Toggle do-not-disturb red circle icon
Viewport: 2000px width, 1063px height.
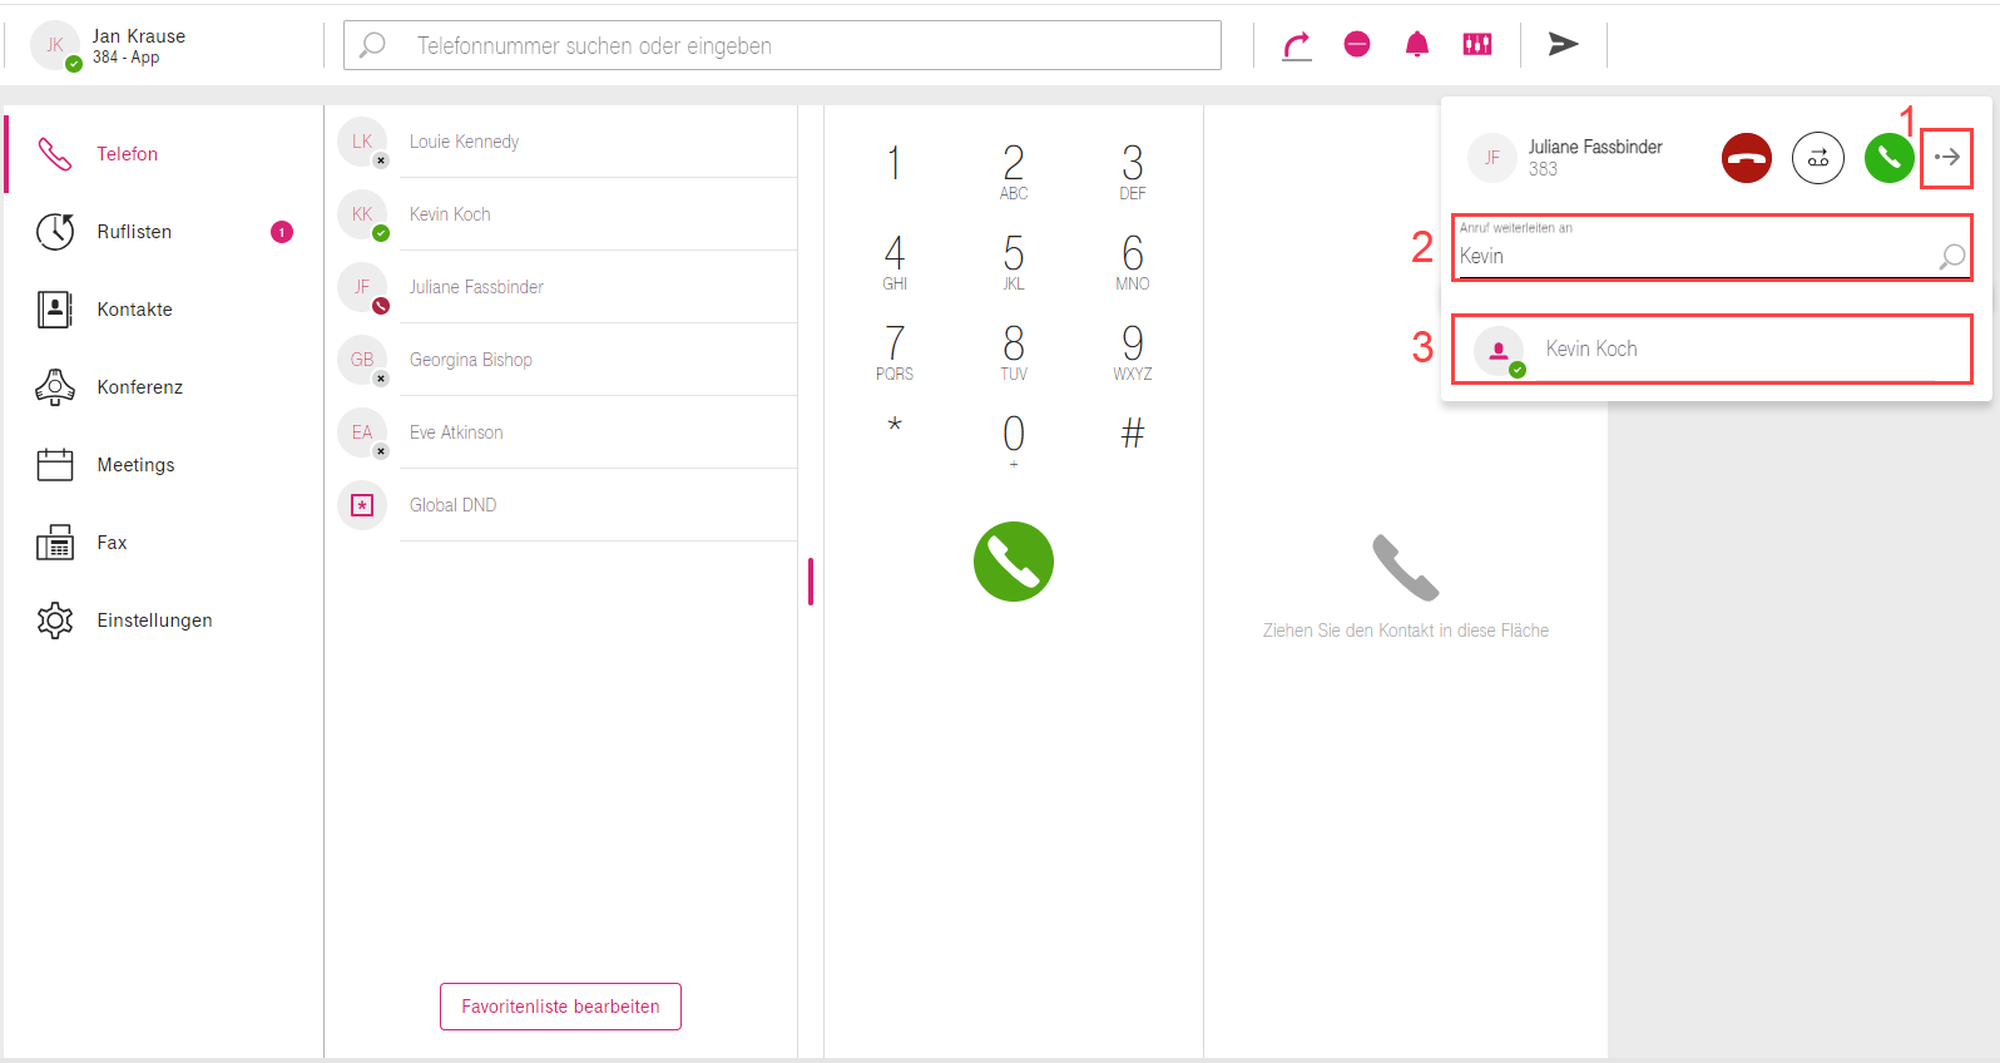click(x=1357, y=44)
